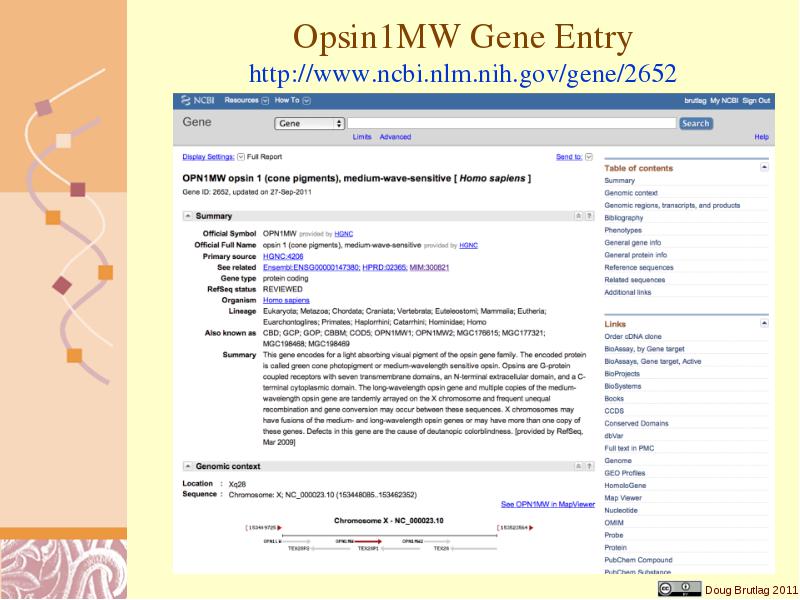Open the GEO Profiles link
The width and height of the screenshot is (800, 600).
coord(624,473)
